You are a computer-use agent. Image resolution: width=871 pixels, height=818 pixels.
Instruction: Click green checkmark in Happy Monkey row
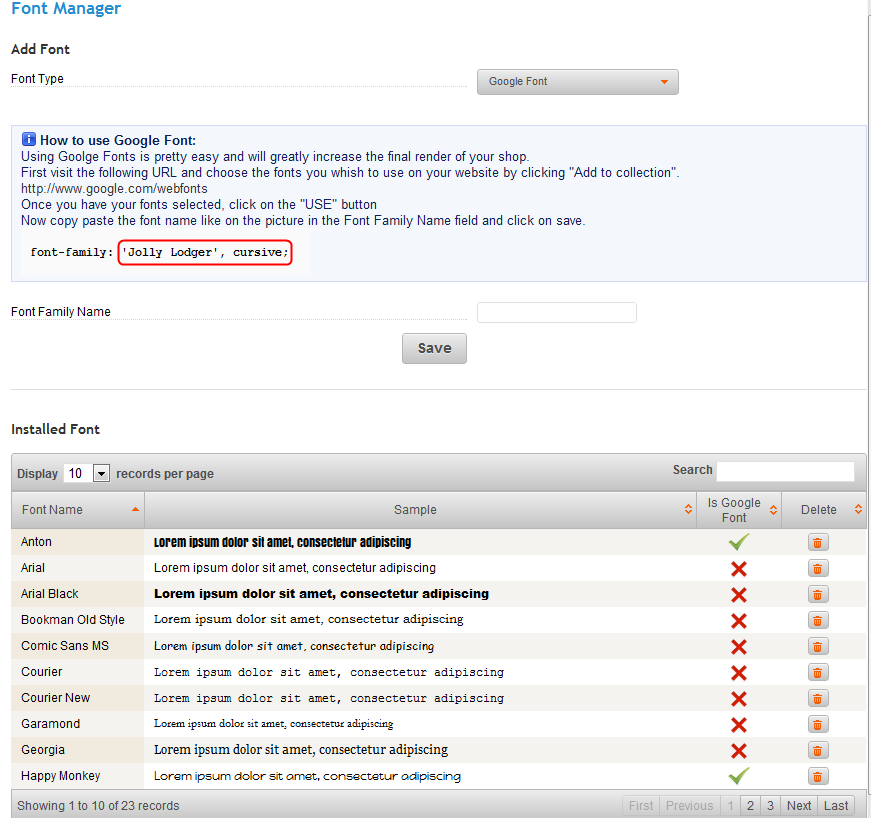pyautogui.click(x=739, y=776)
